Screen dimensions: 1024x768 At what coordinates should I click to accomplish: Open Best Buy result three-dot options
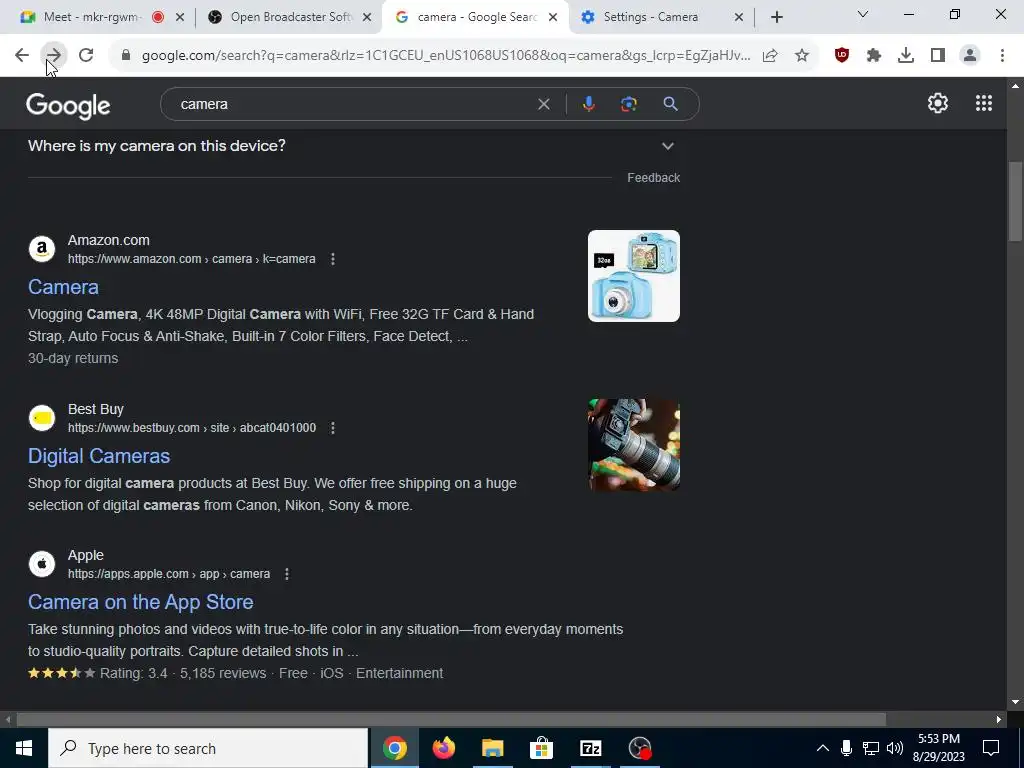tap(332, 428)
